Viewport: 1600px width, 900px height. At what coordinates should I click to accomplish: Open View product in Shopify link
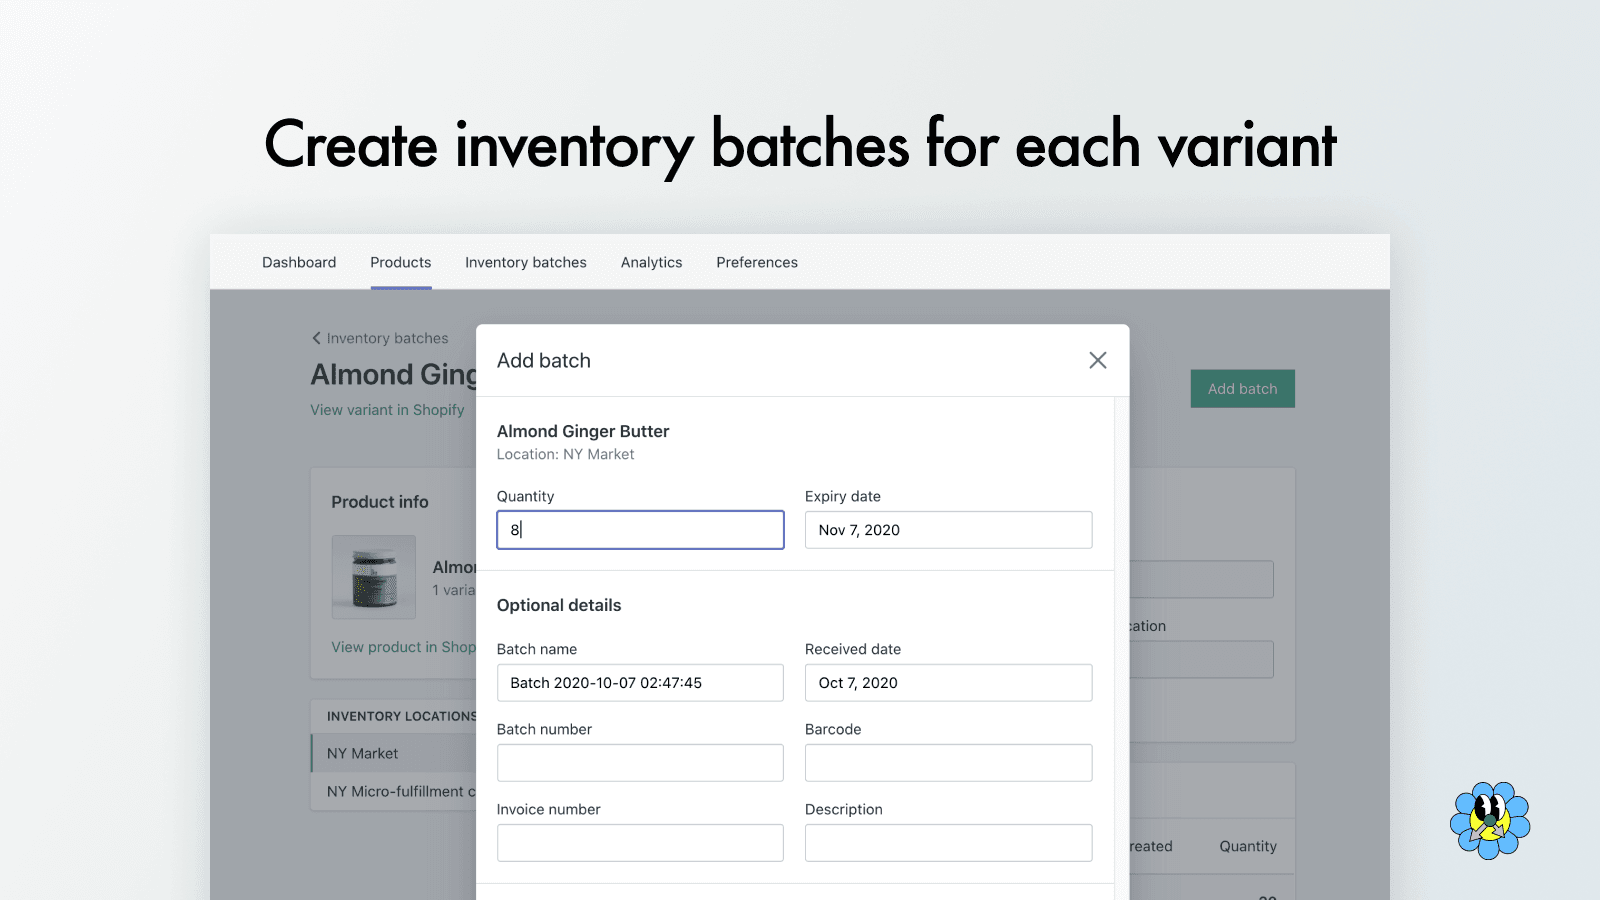[404, 647]
